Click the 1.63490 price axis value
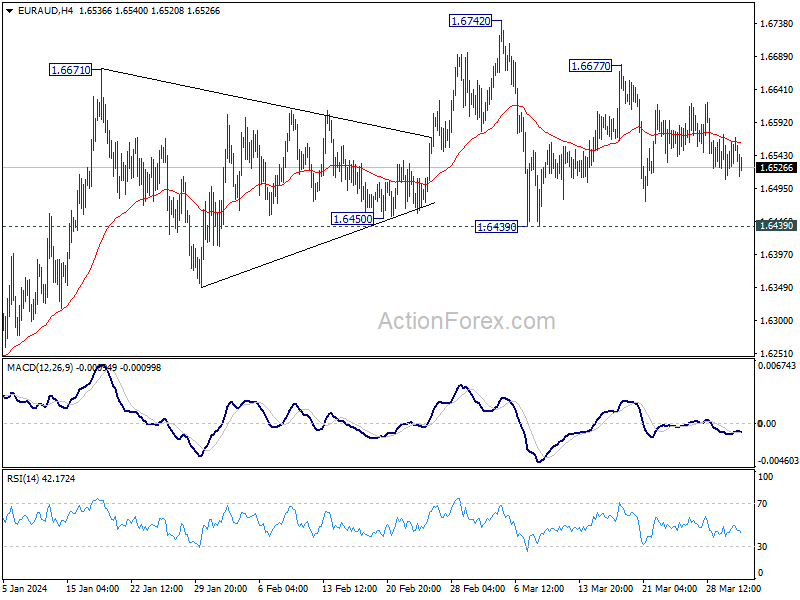The height and width of the screenshot is (600, 800). pyautogui.click(x=777, y=288)
